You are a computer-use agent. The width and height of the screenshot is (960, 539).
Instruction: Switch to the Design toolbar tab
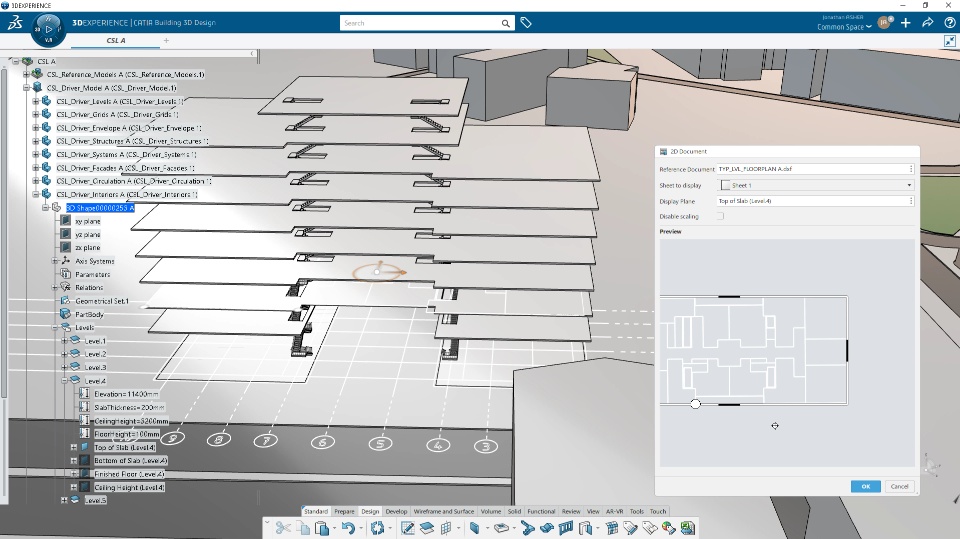pos(370,511)
